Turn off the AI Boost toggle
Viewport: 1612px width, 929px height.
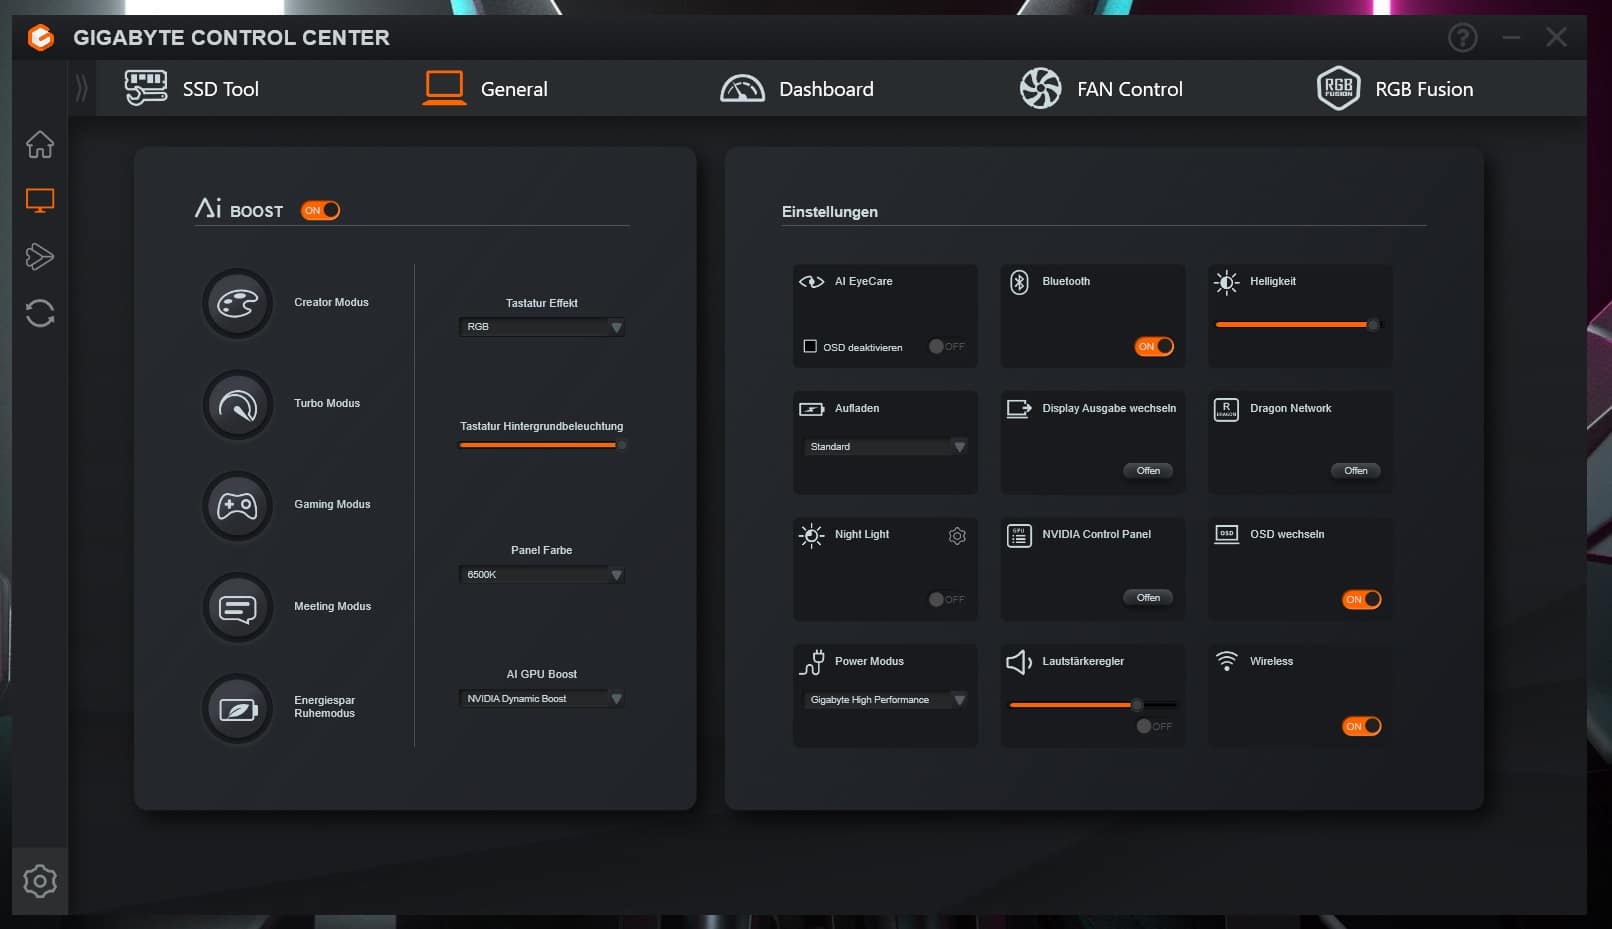coord(321,210)
